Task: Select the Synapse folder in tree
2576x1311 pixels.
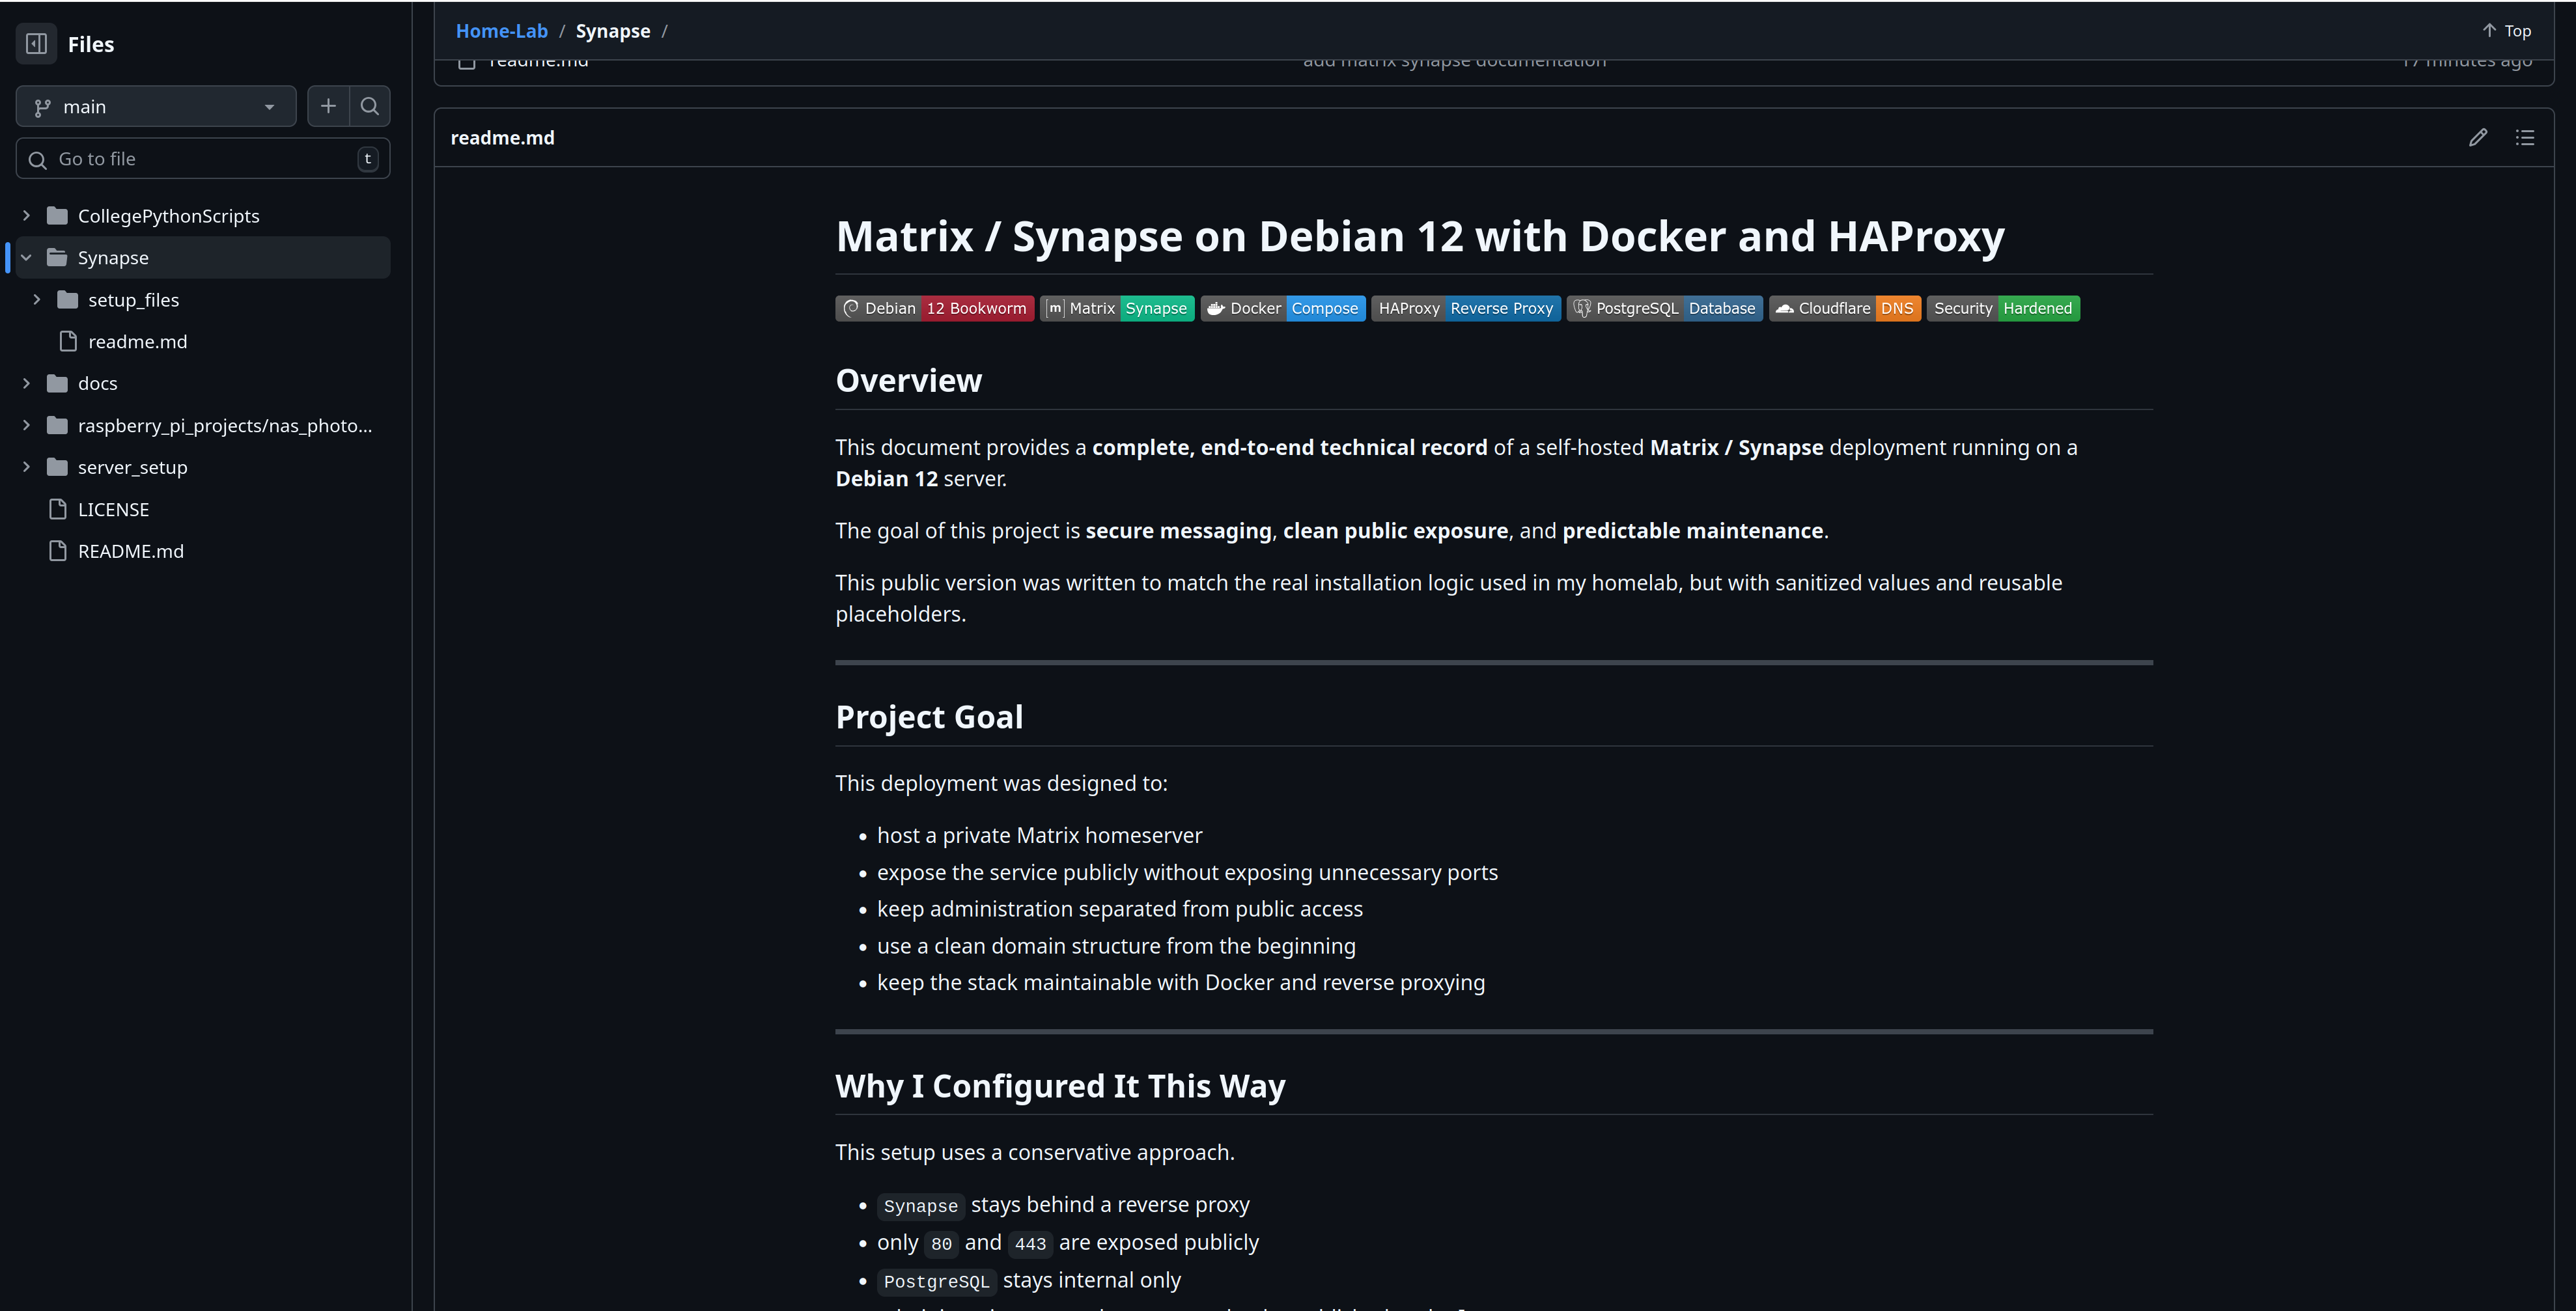Action: (113, 258)
